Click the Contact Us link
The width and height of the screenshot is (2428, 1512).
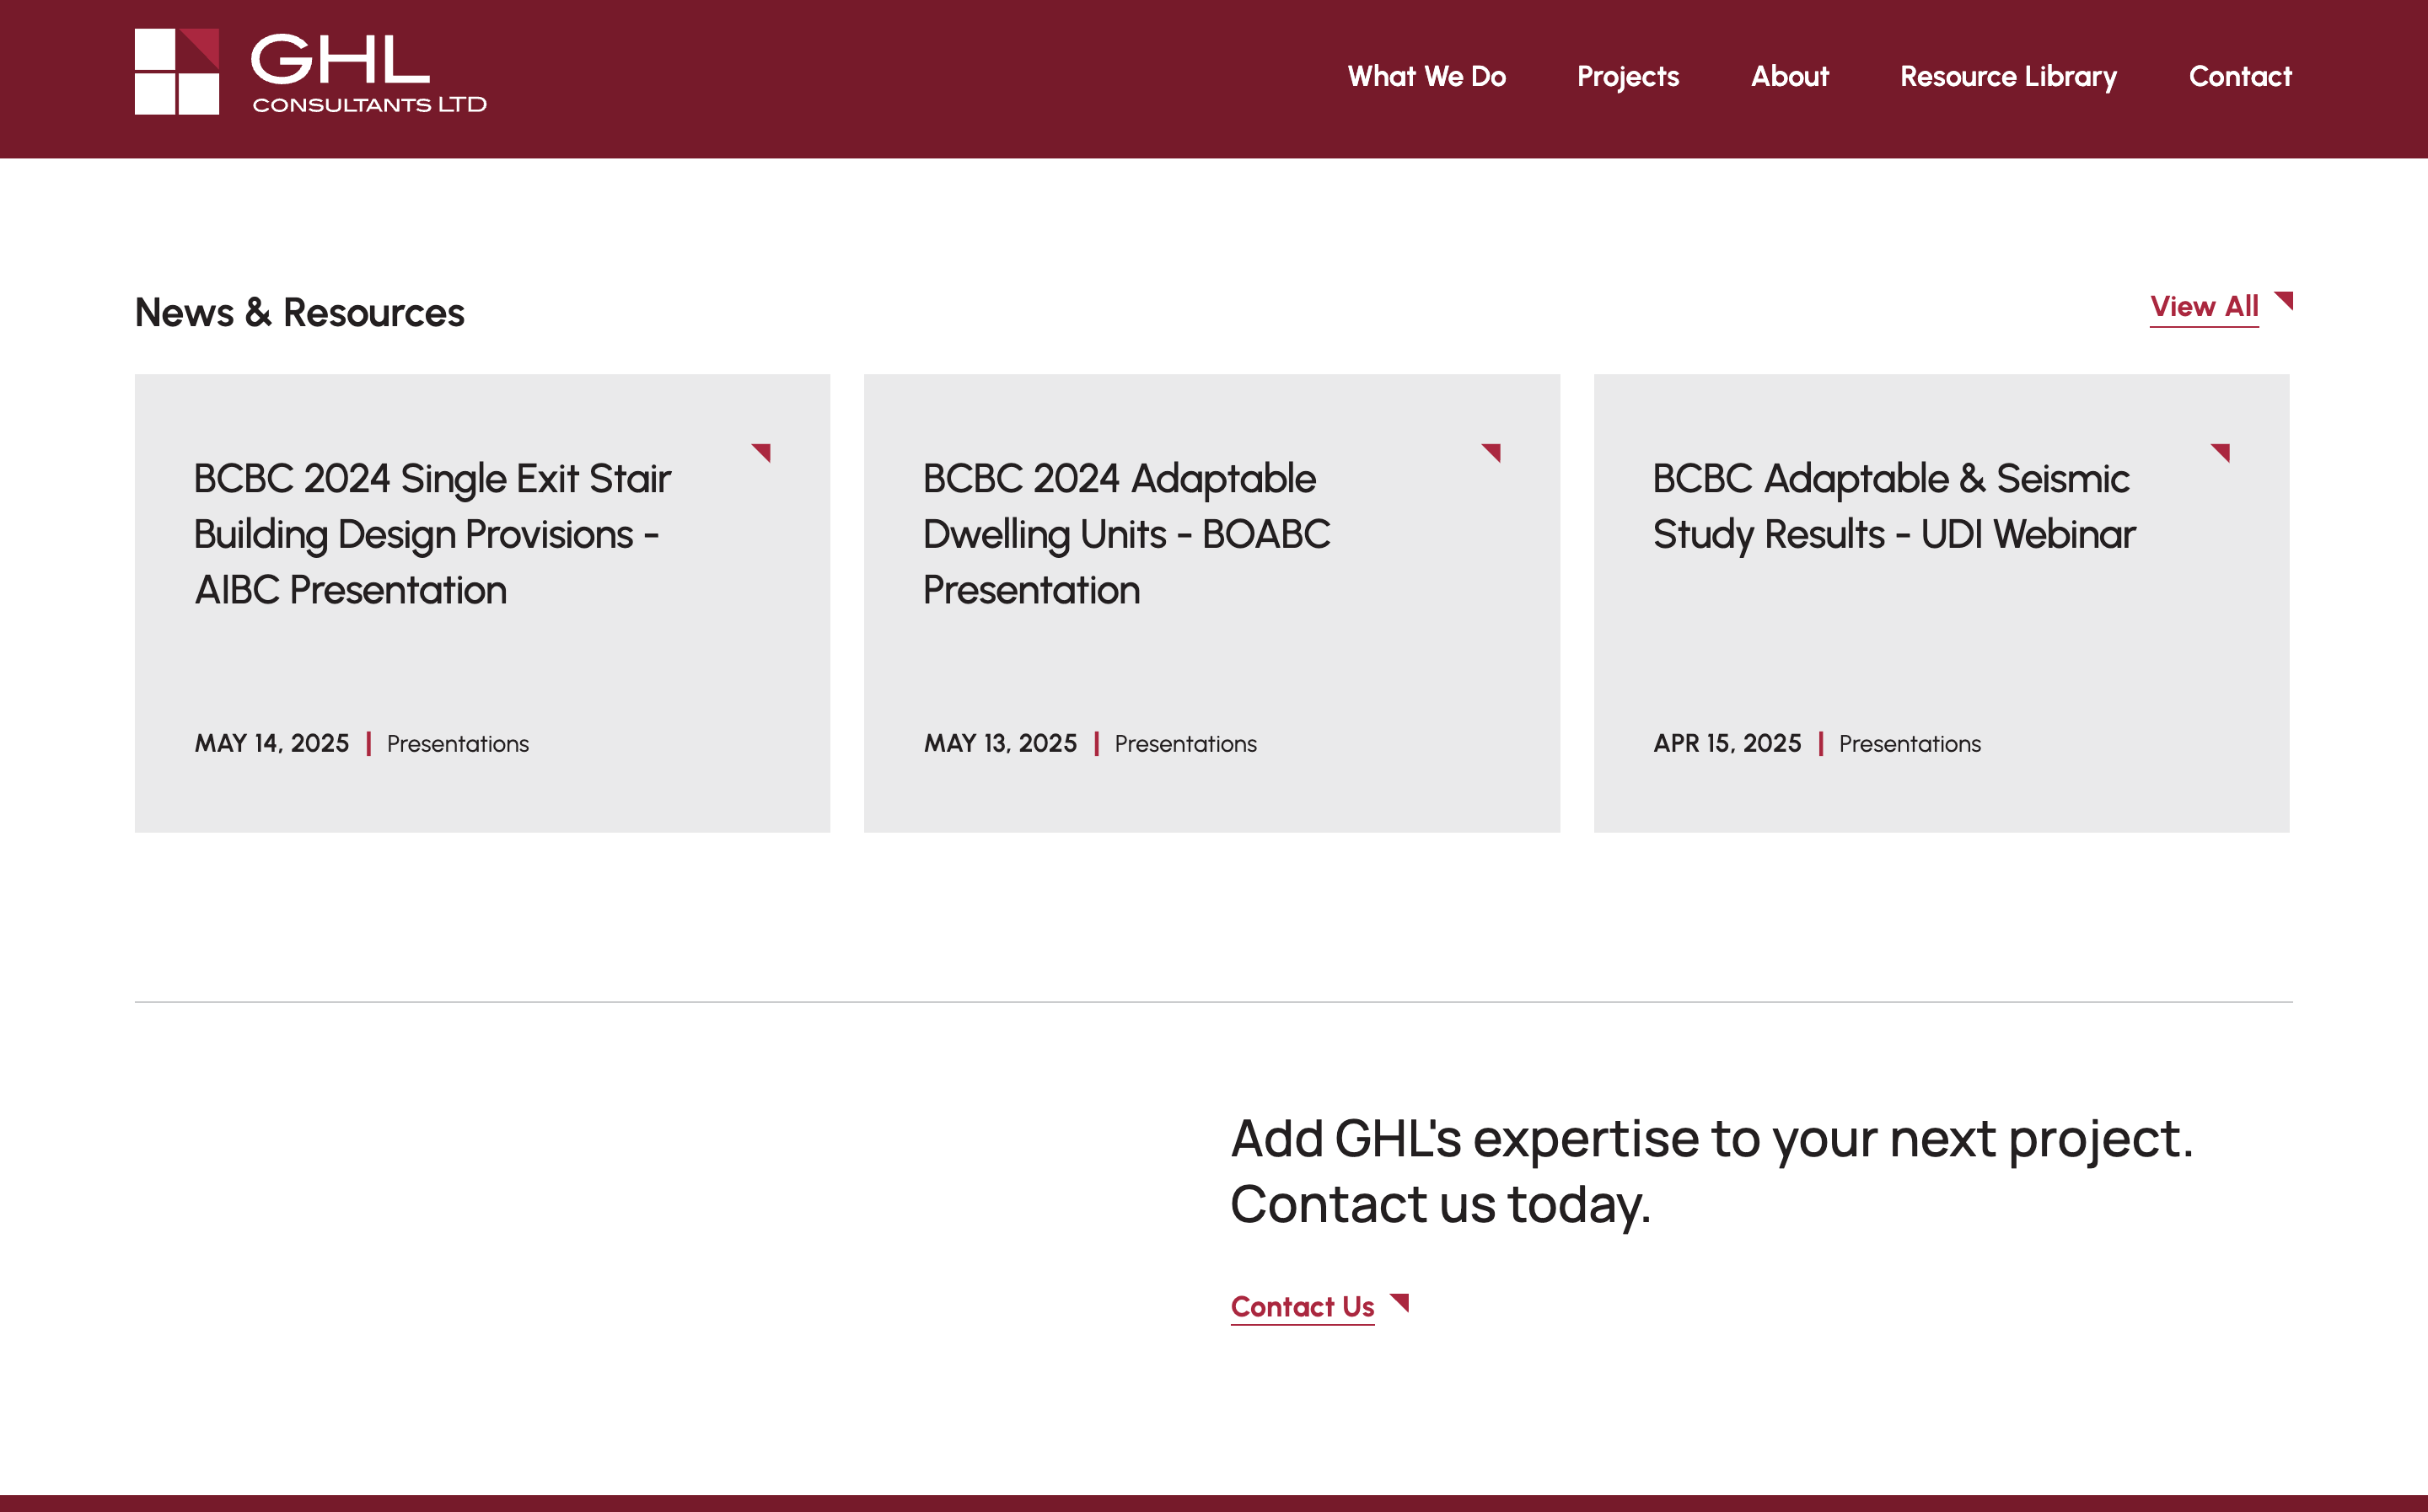tap(1302, 1306)
